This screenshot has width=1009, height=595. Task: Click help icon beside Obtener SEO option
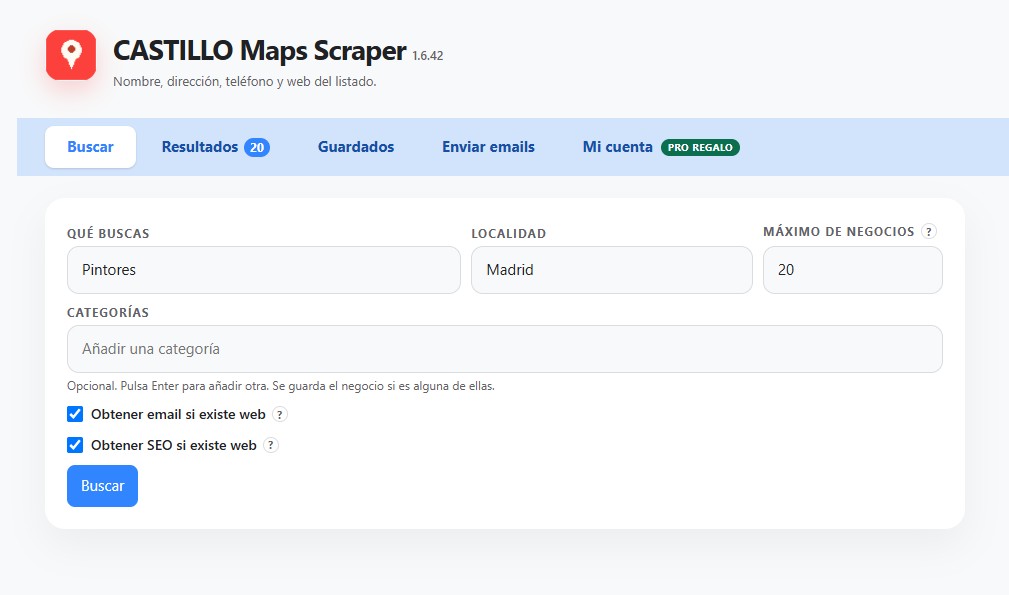tap(271, 445)
